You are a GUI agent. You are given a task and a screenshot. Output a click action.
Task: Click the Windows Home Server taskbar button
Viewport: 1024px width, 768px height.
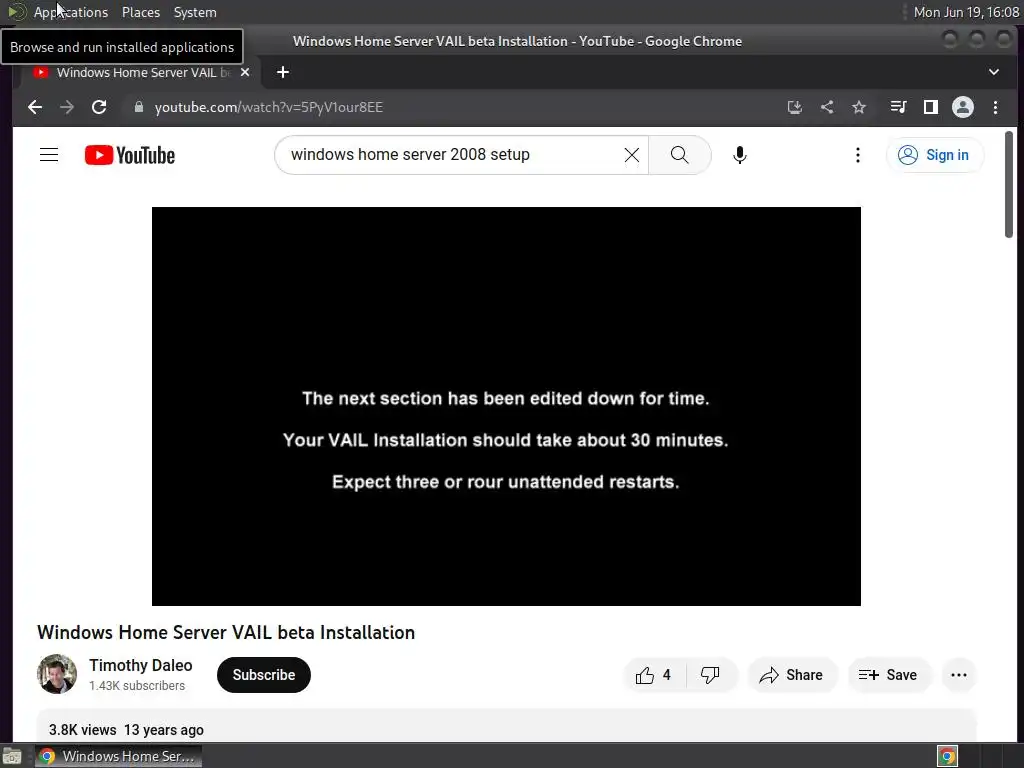(x=118, y=756)
